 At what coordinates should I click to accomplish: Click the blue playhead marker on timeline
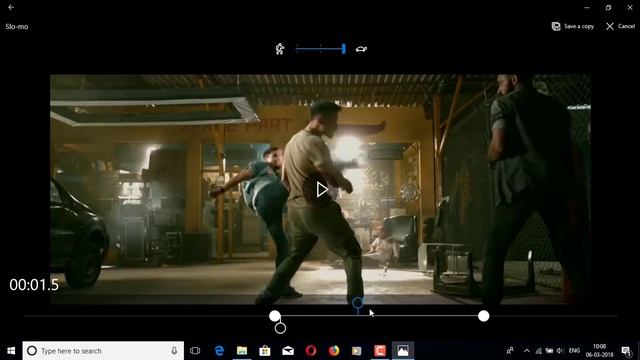(358, 303)
